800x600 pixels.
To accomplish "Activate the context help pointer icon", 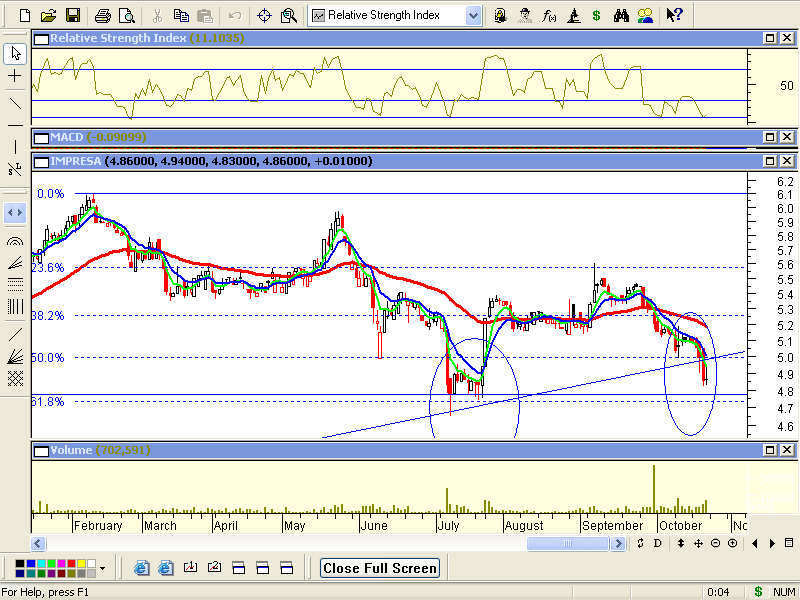I will point(674,16).
